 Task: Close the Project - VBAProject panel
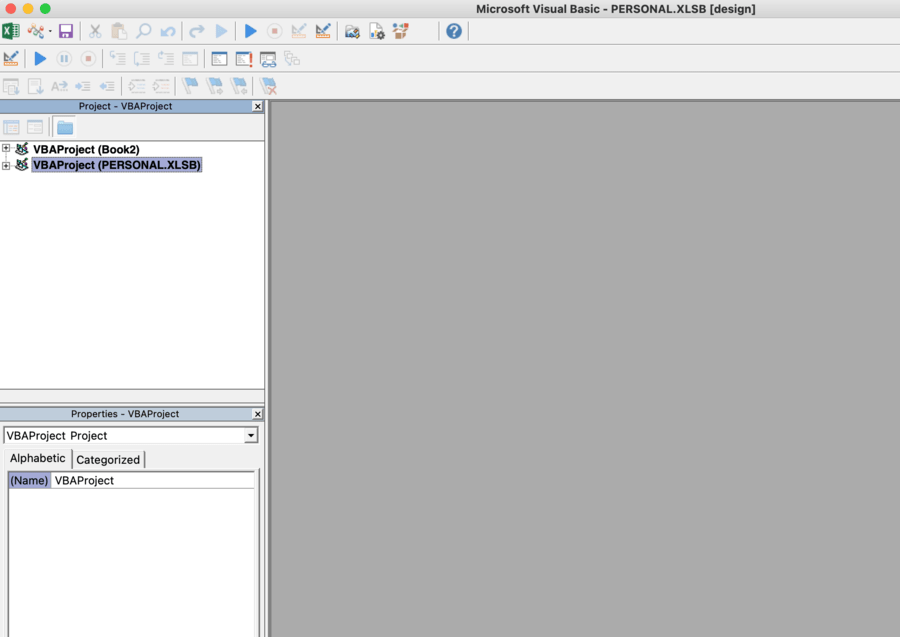258,106
